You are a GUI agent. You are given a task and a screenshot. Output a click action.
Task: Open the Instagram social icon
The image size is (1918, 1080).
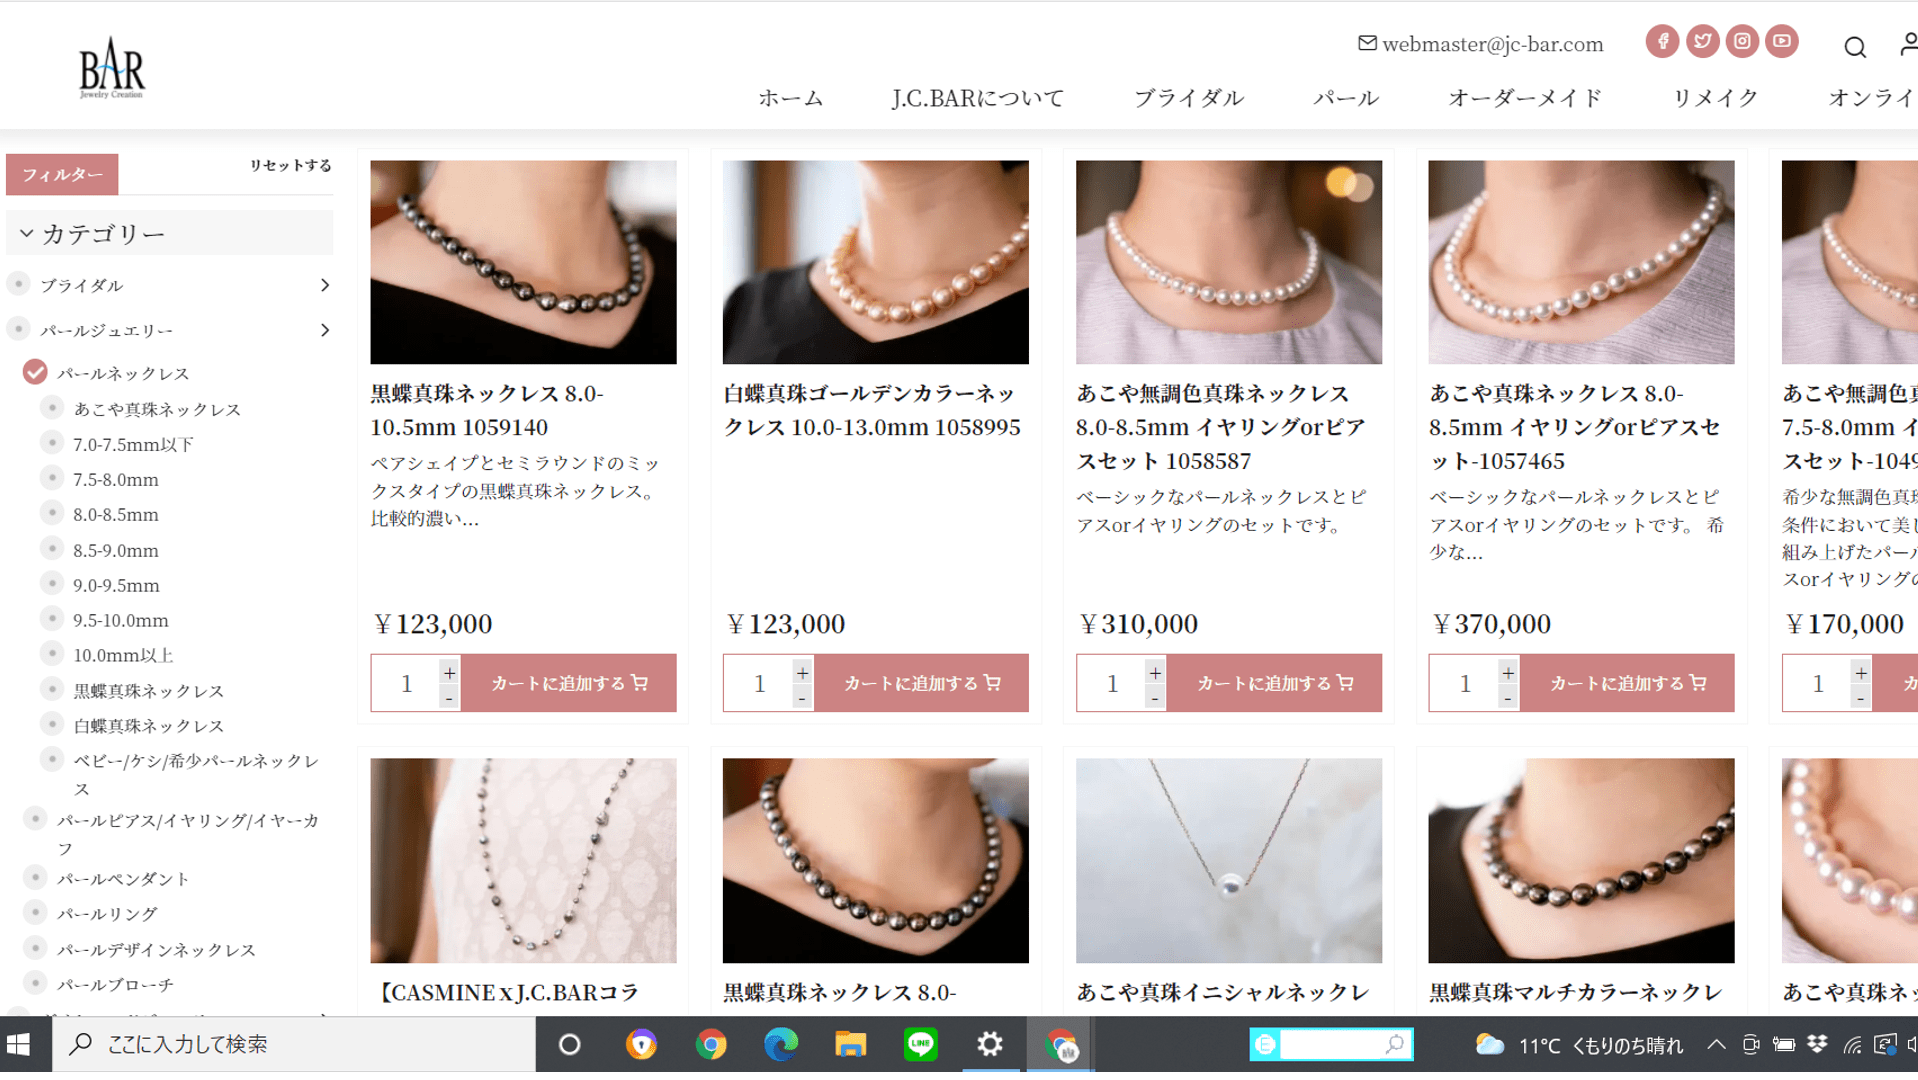[x=1742, y=41]
